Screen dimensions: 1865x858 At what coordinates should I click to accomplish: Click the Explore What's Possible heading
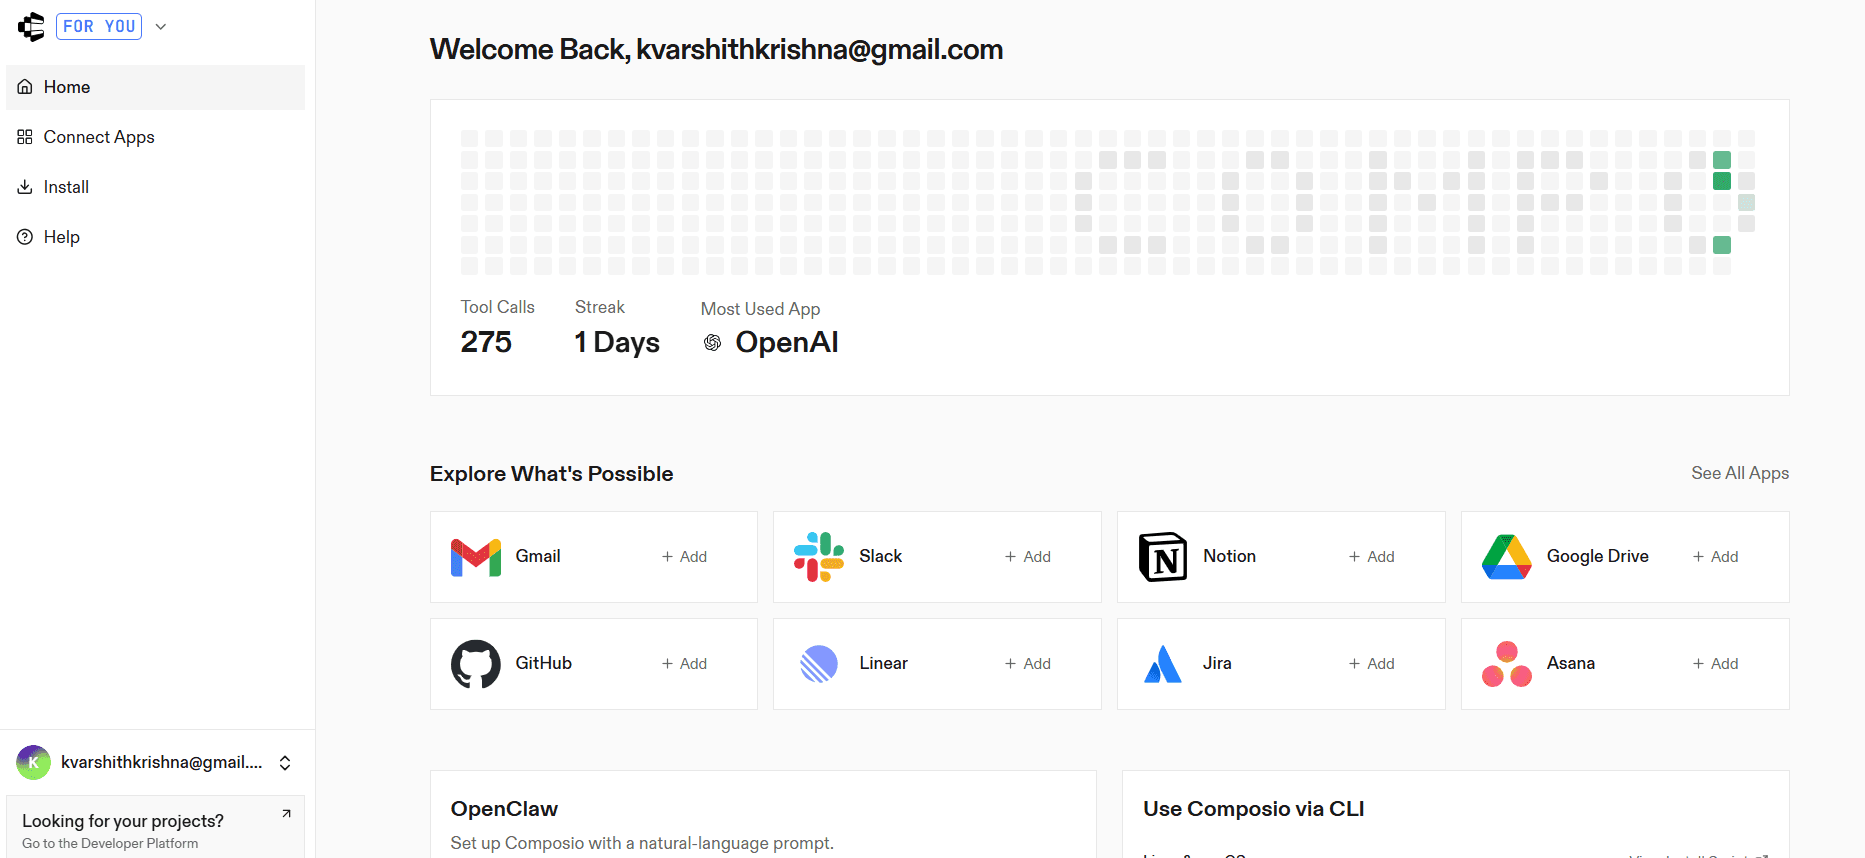551,474
